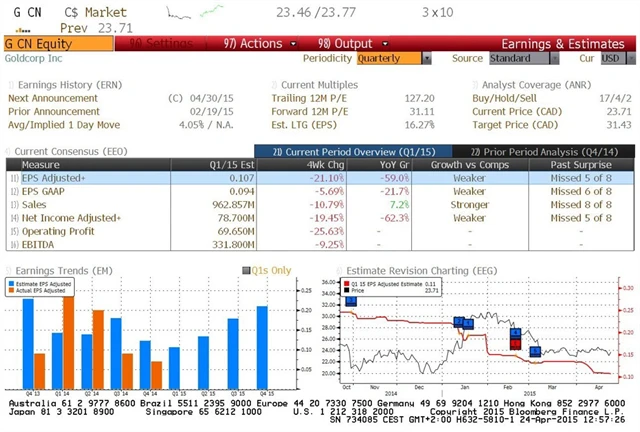Click the Earnings Trends (EM) section icon
The width and height of the screenshot is (640, 432).
(7, 269)
